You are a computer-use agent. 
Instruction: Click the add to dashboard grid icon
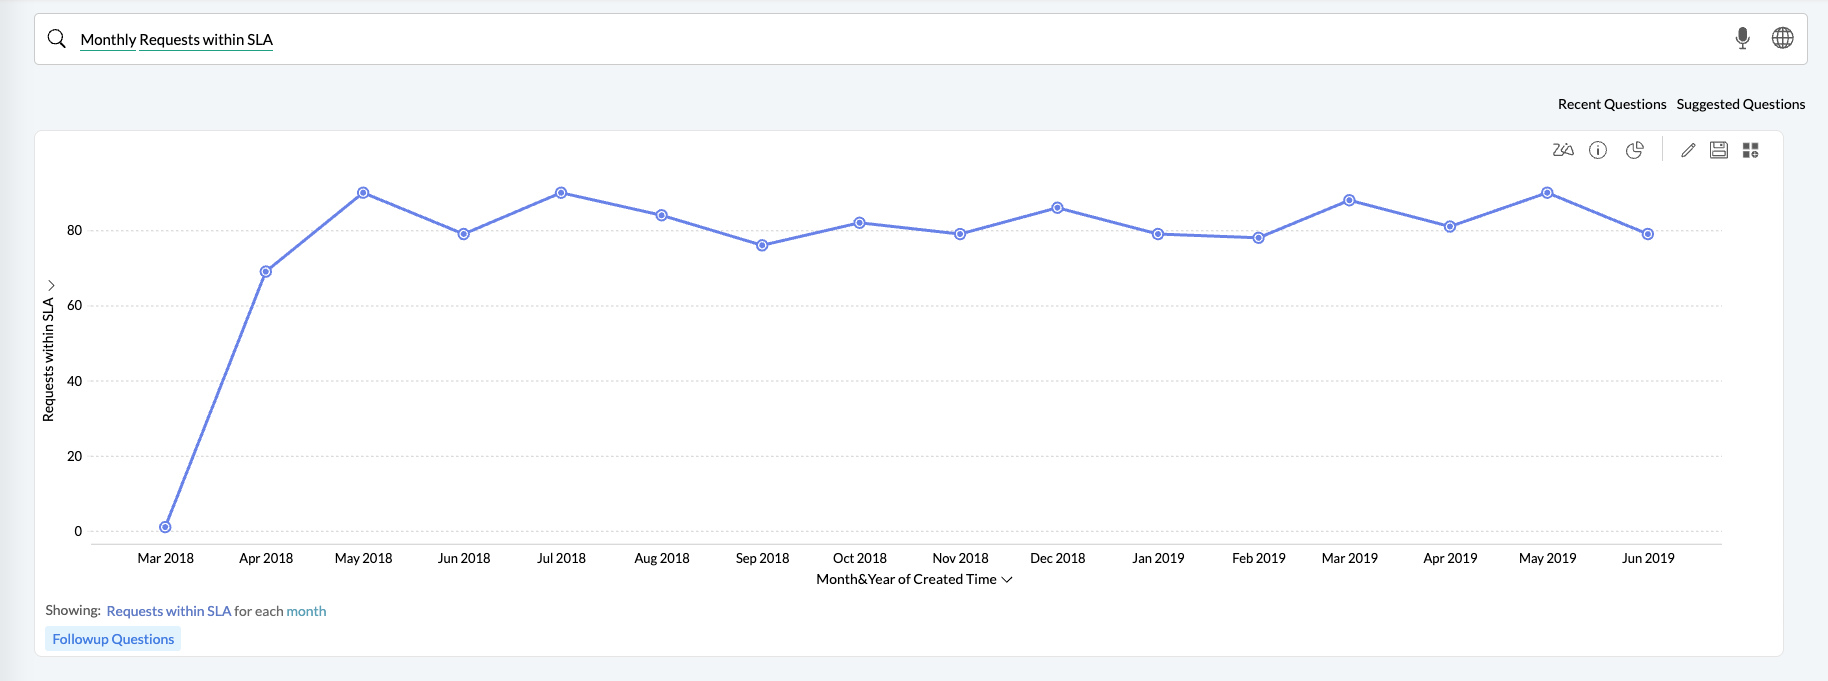1750,150
